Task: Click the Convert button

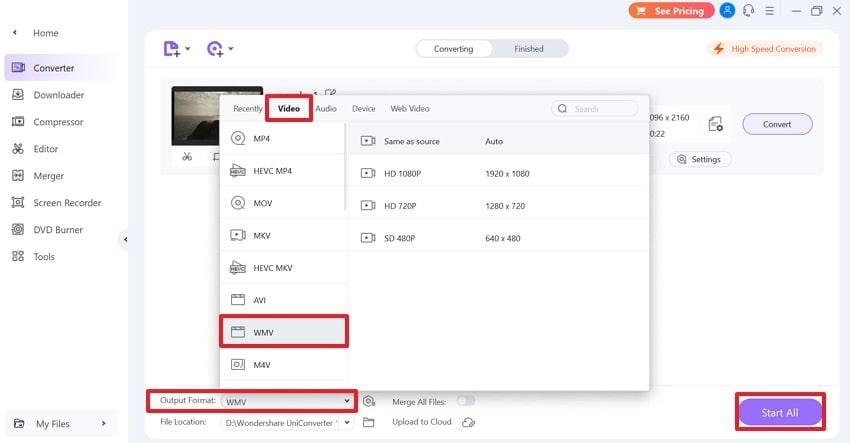Action: pyautogui.click(x=777, y=124)
